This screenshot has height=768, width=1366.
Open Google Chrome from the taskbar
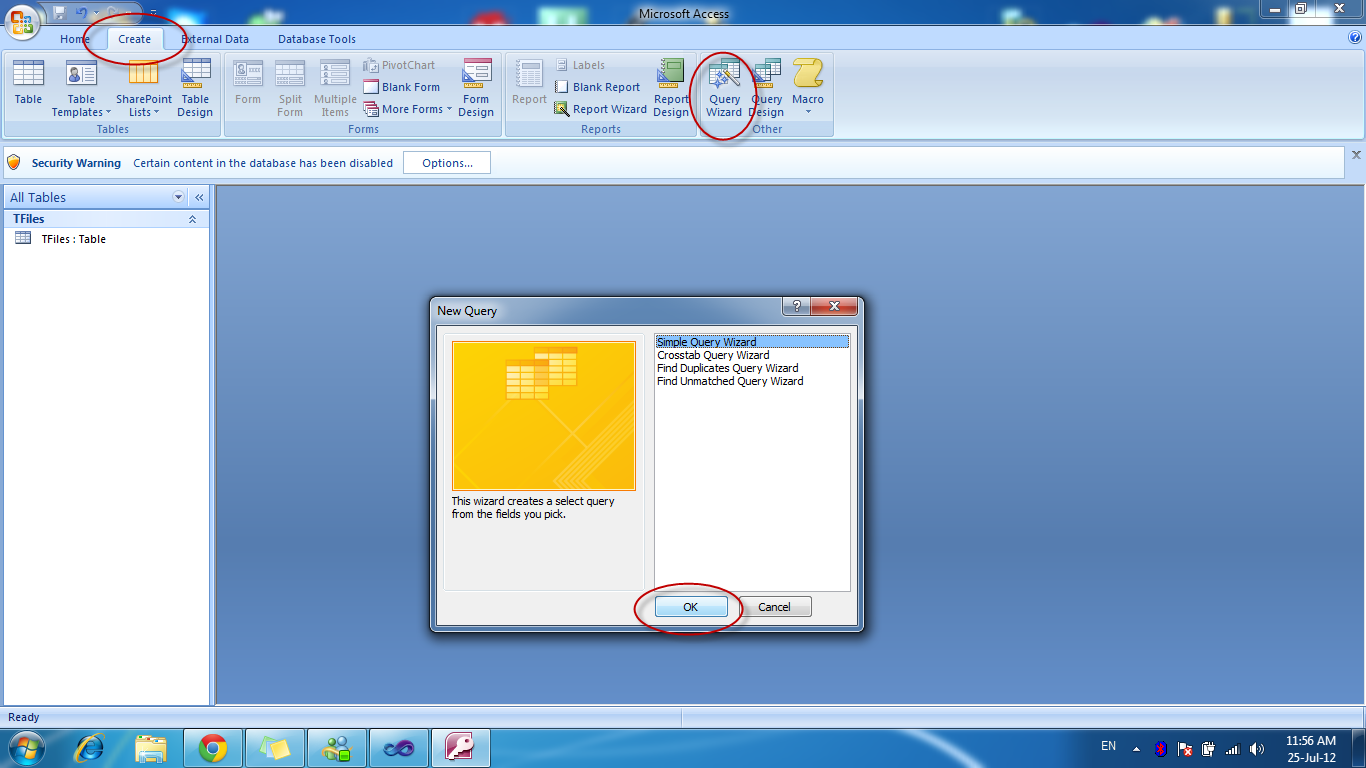[x=212, y=747]
